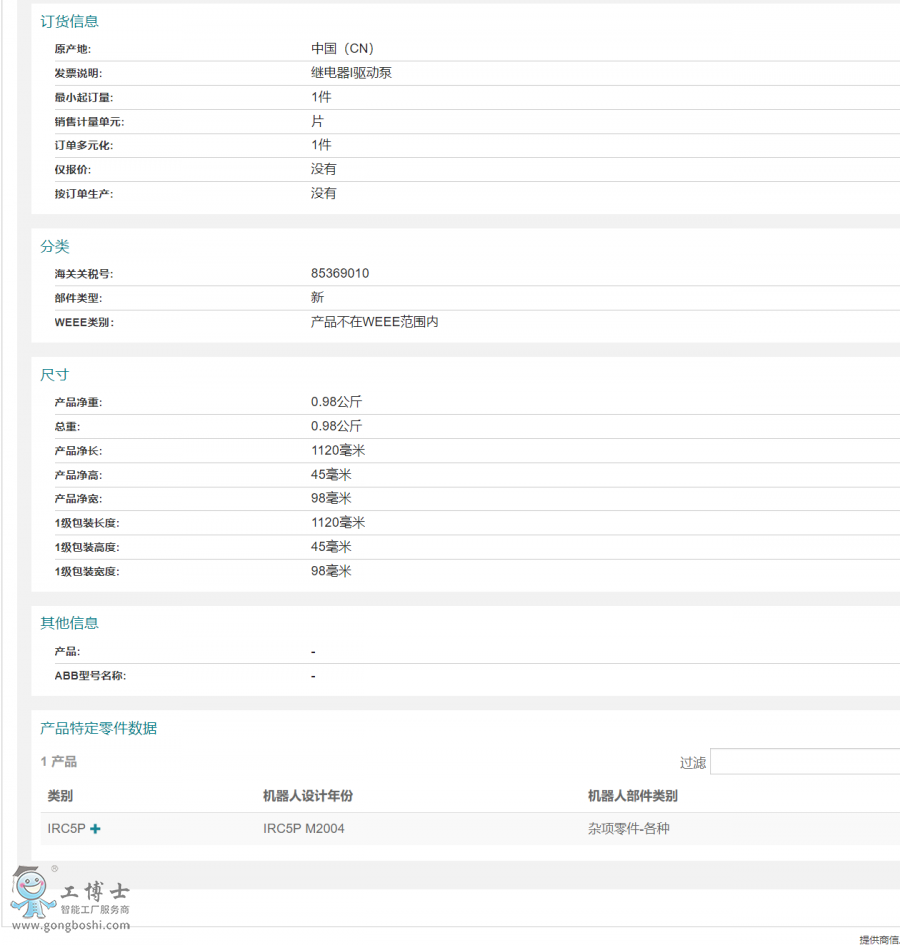Select the 其他信息 section heading
The image size is (900, 945).
pyautogui.click(x=68, y=623)
